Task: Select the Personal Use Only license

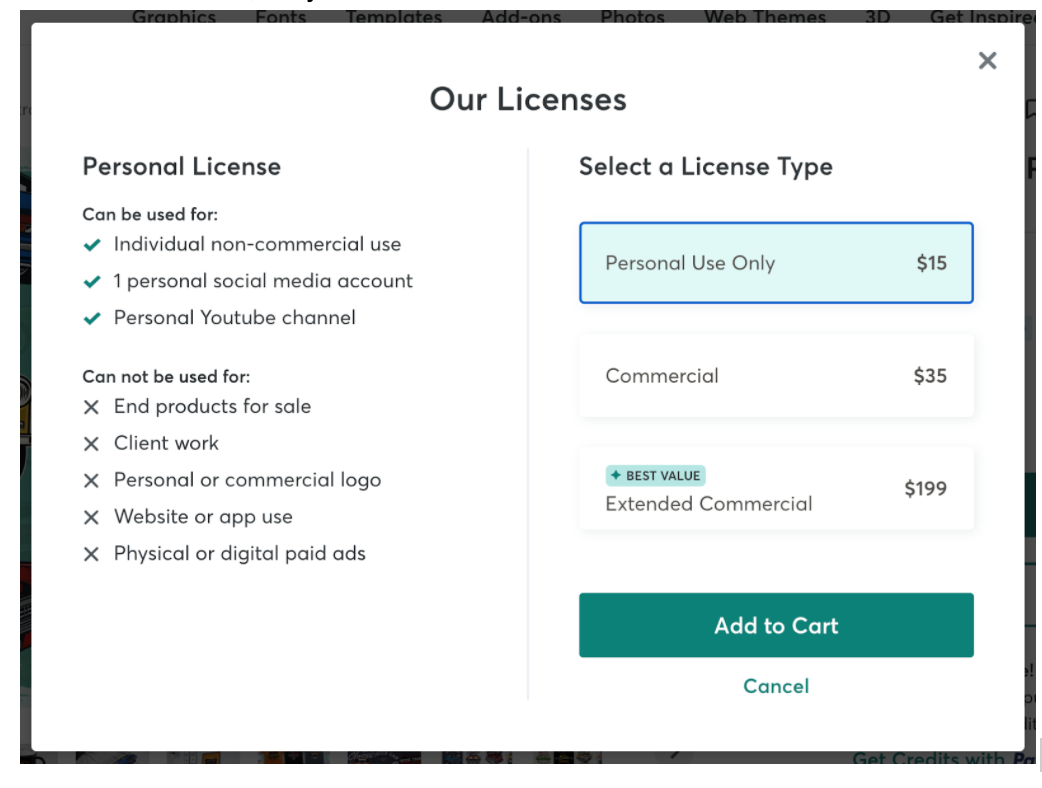Action: 776,263
